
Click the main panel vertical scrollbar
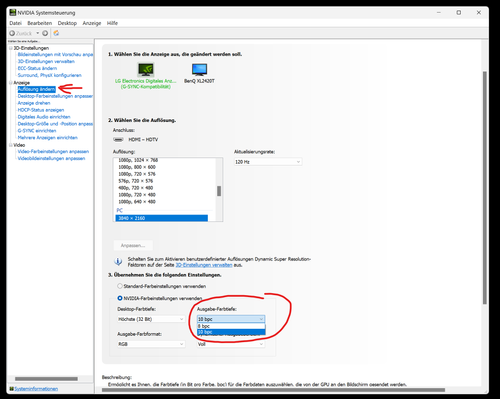pyautogui.click(x=485, y=187)
